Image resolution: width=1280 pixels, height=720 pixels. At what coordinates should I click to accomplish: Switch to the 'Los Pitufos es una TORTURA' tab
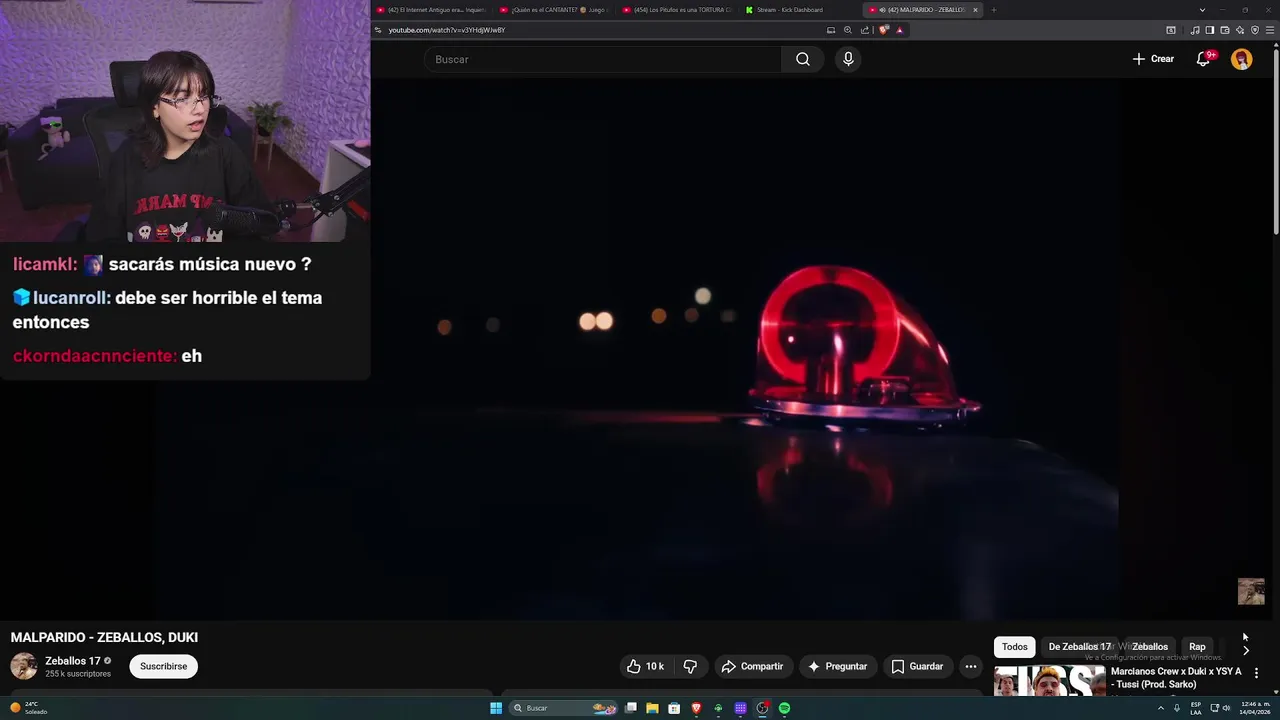coord(678,10)
